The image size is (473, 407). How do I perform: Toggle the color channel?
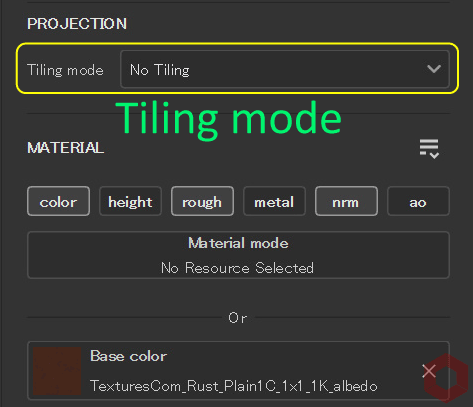[x=58, y=201]
